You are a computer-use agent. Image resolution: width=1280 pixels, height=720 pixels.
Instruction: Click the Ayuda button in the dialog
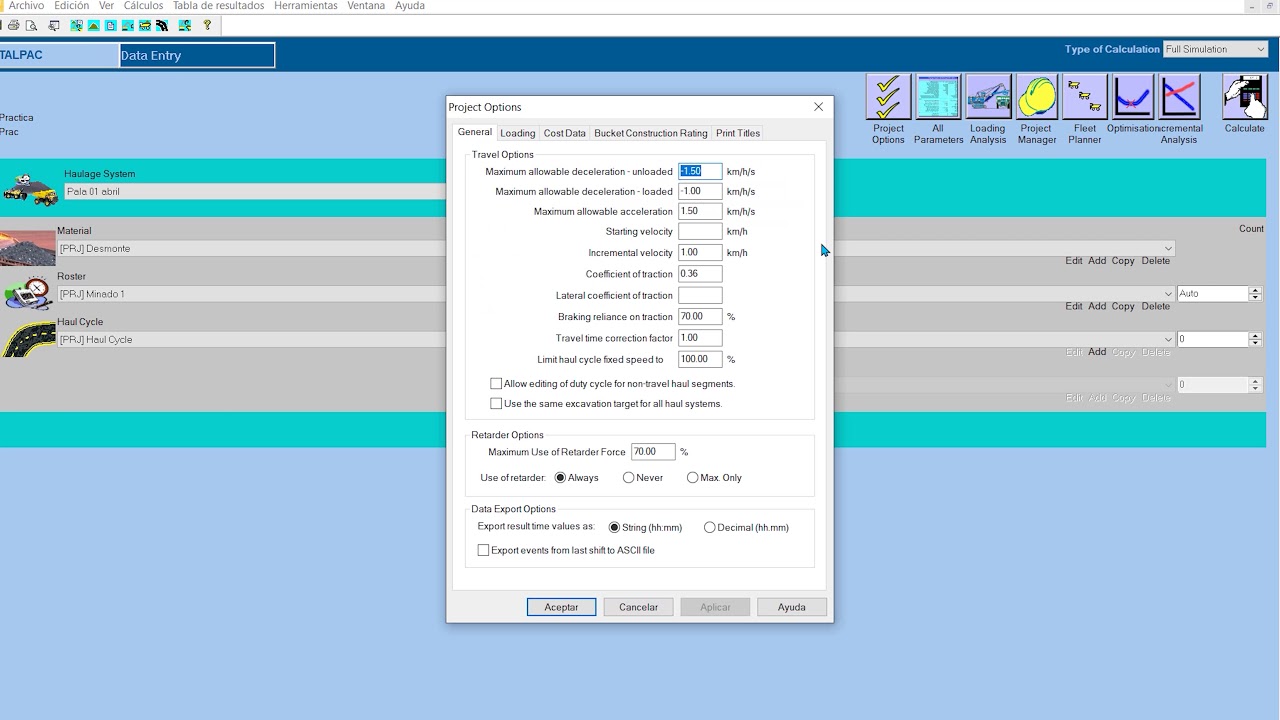click(x=791, y=607)
